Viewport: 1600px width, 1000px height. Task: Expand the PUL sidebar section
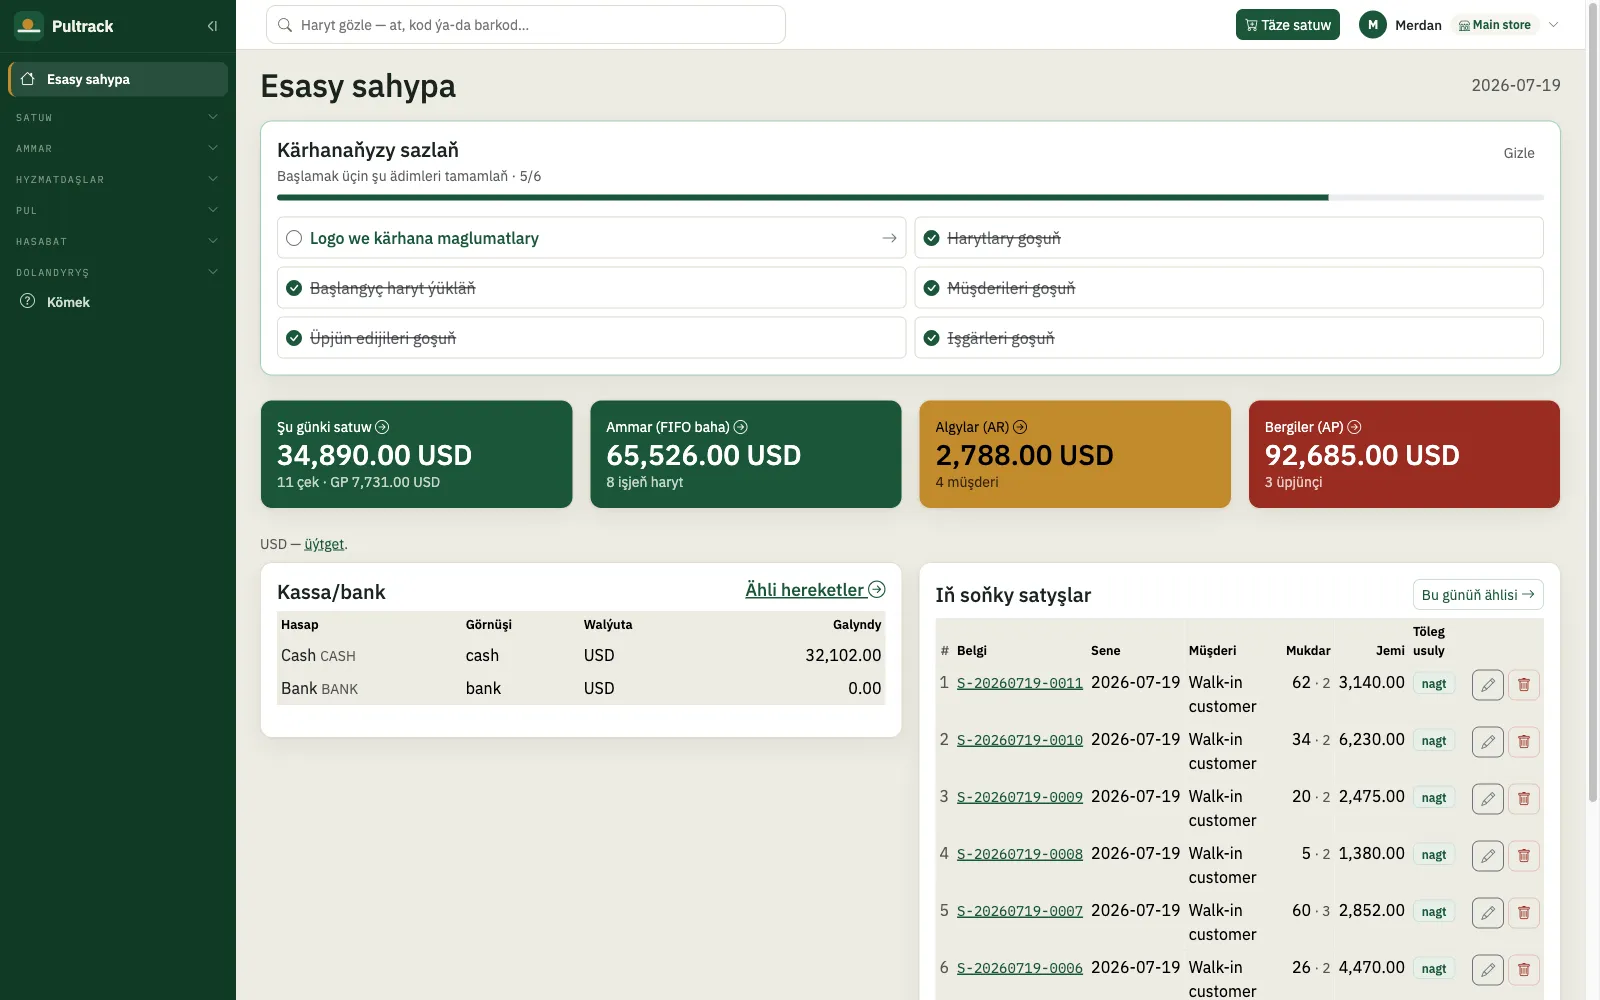coord(118,210)
